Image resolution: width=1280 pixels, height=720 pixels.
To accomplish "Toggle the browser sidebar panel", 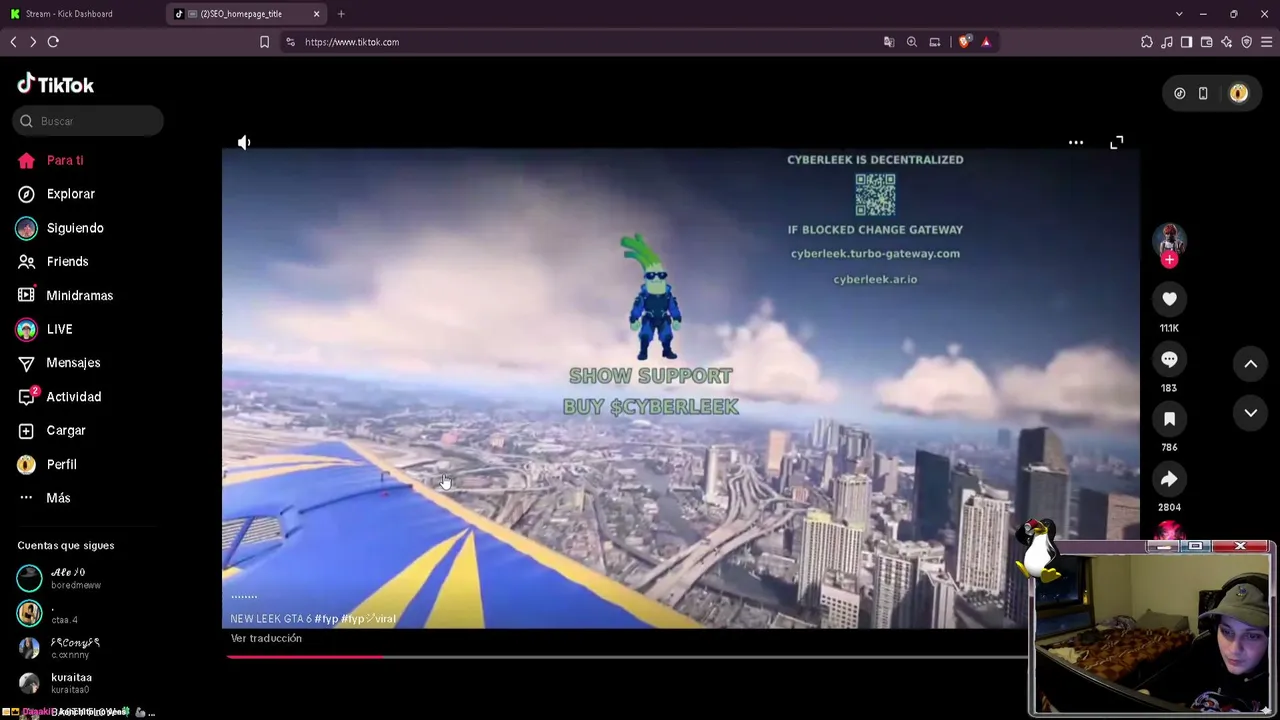I will 1186,42.
